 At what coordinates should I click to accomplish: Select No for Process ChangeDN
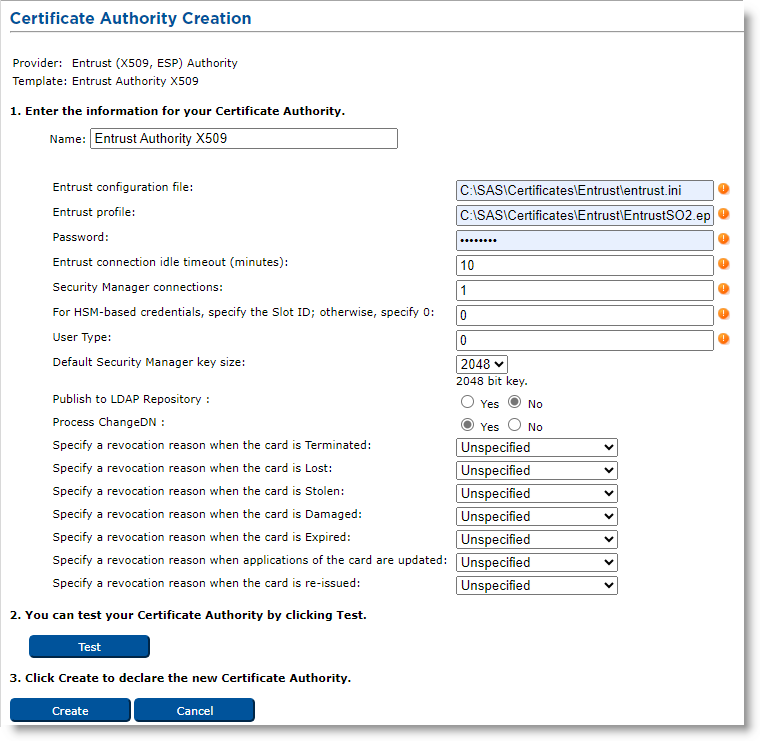point(515,426)
